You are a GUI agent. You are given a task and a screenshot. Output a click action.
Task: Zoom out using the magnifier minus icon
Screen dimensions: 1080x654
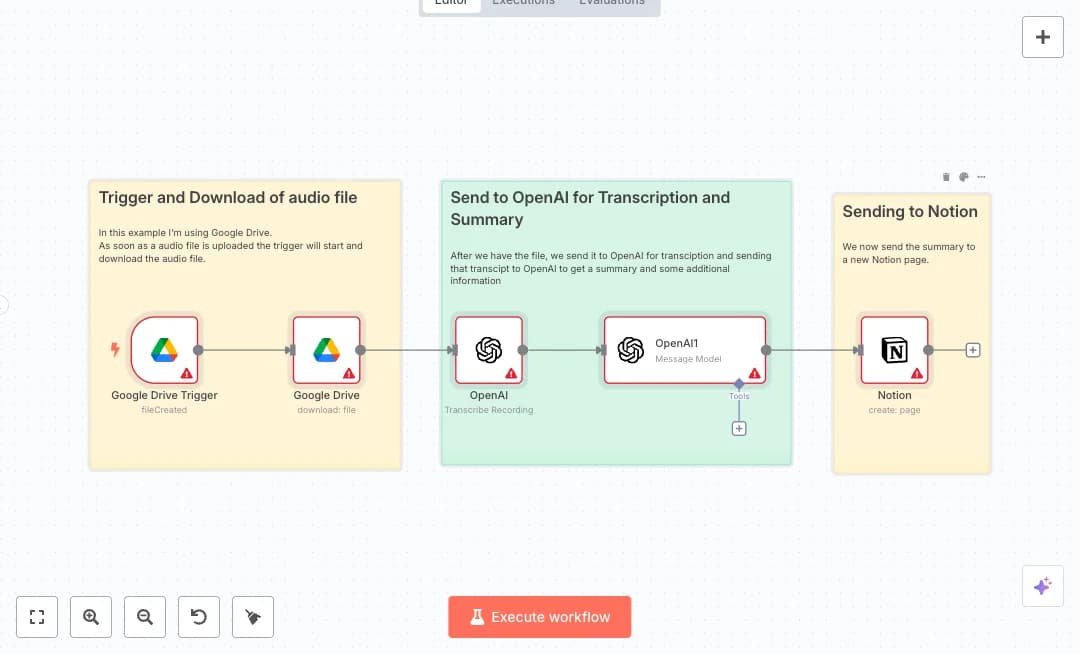pos(145,617)
